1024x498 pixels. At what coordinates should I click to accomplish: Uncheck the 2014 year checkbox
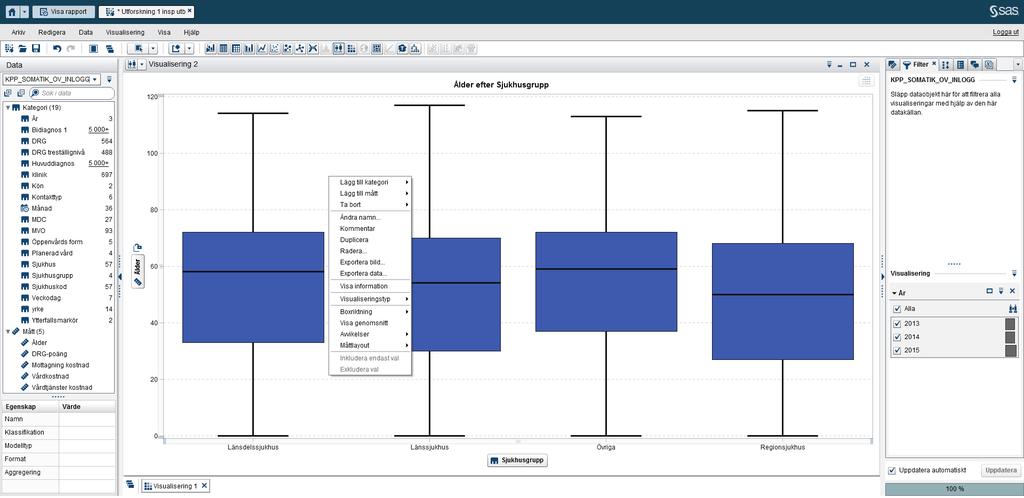point(897,337)
